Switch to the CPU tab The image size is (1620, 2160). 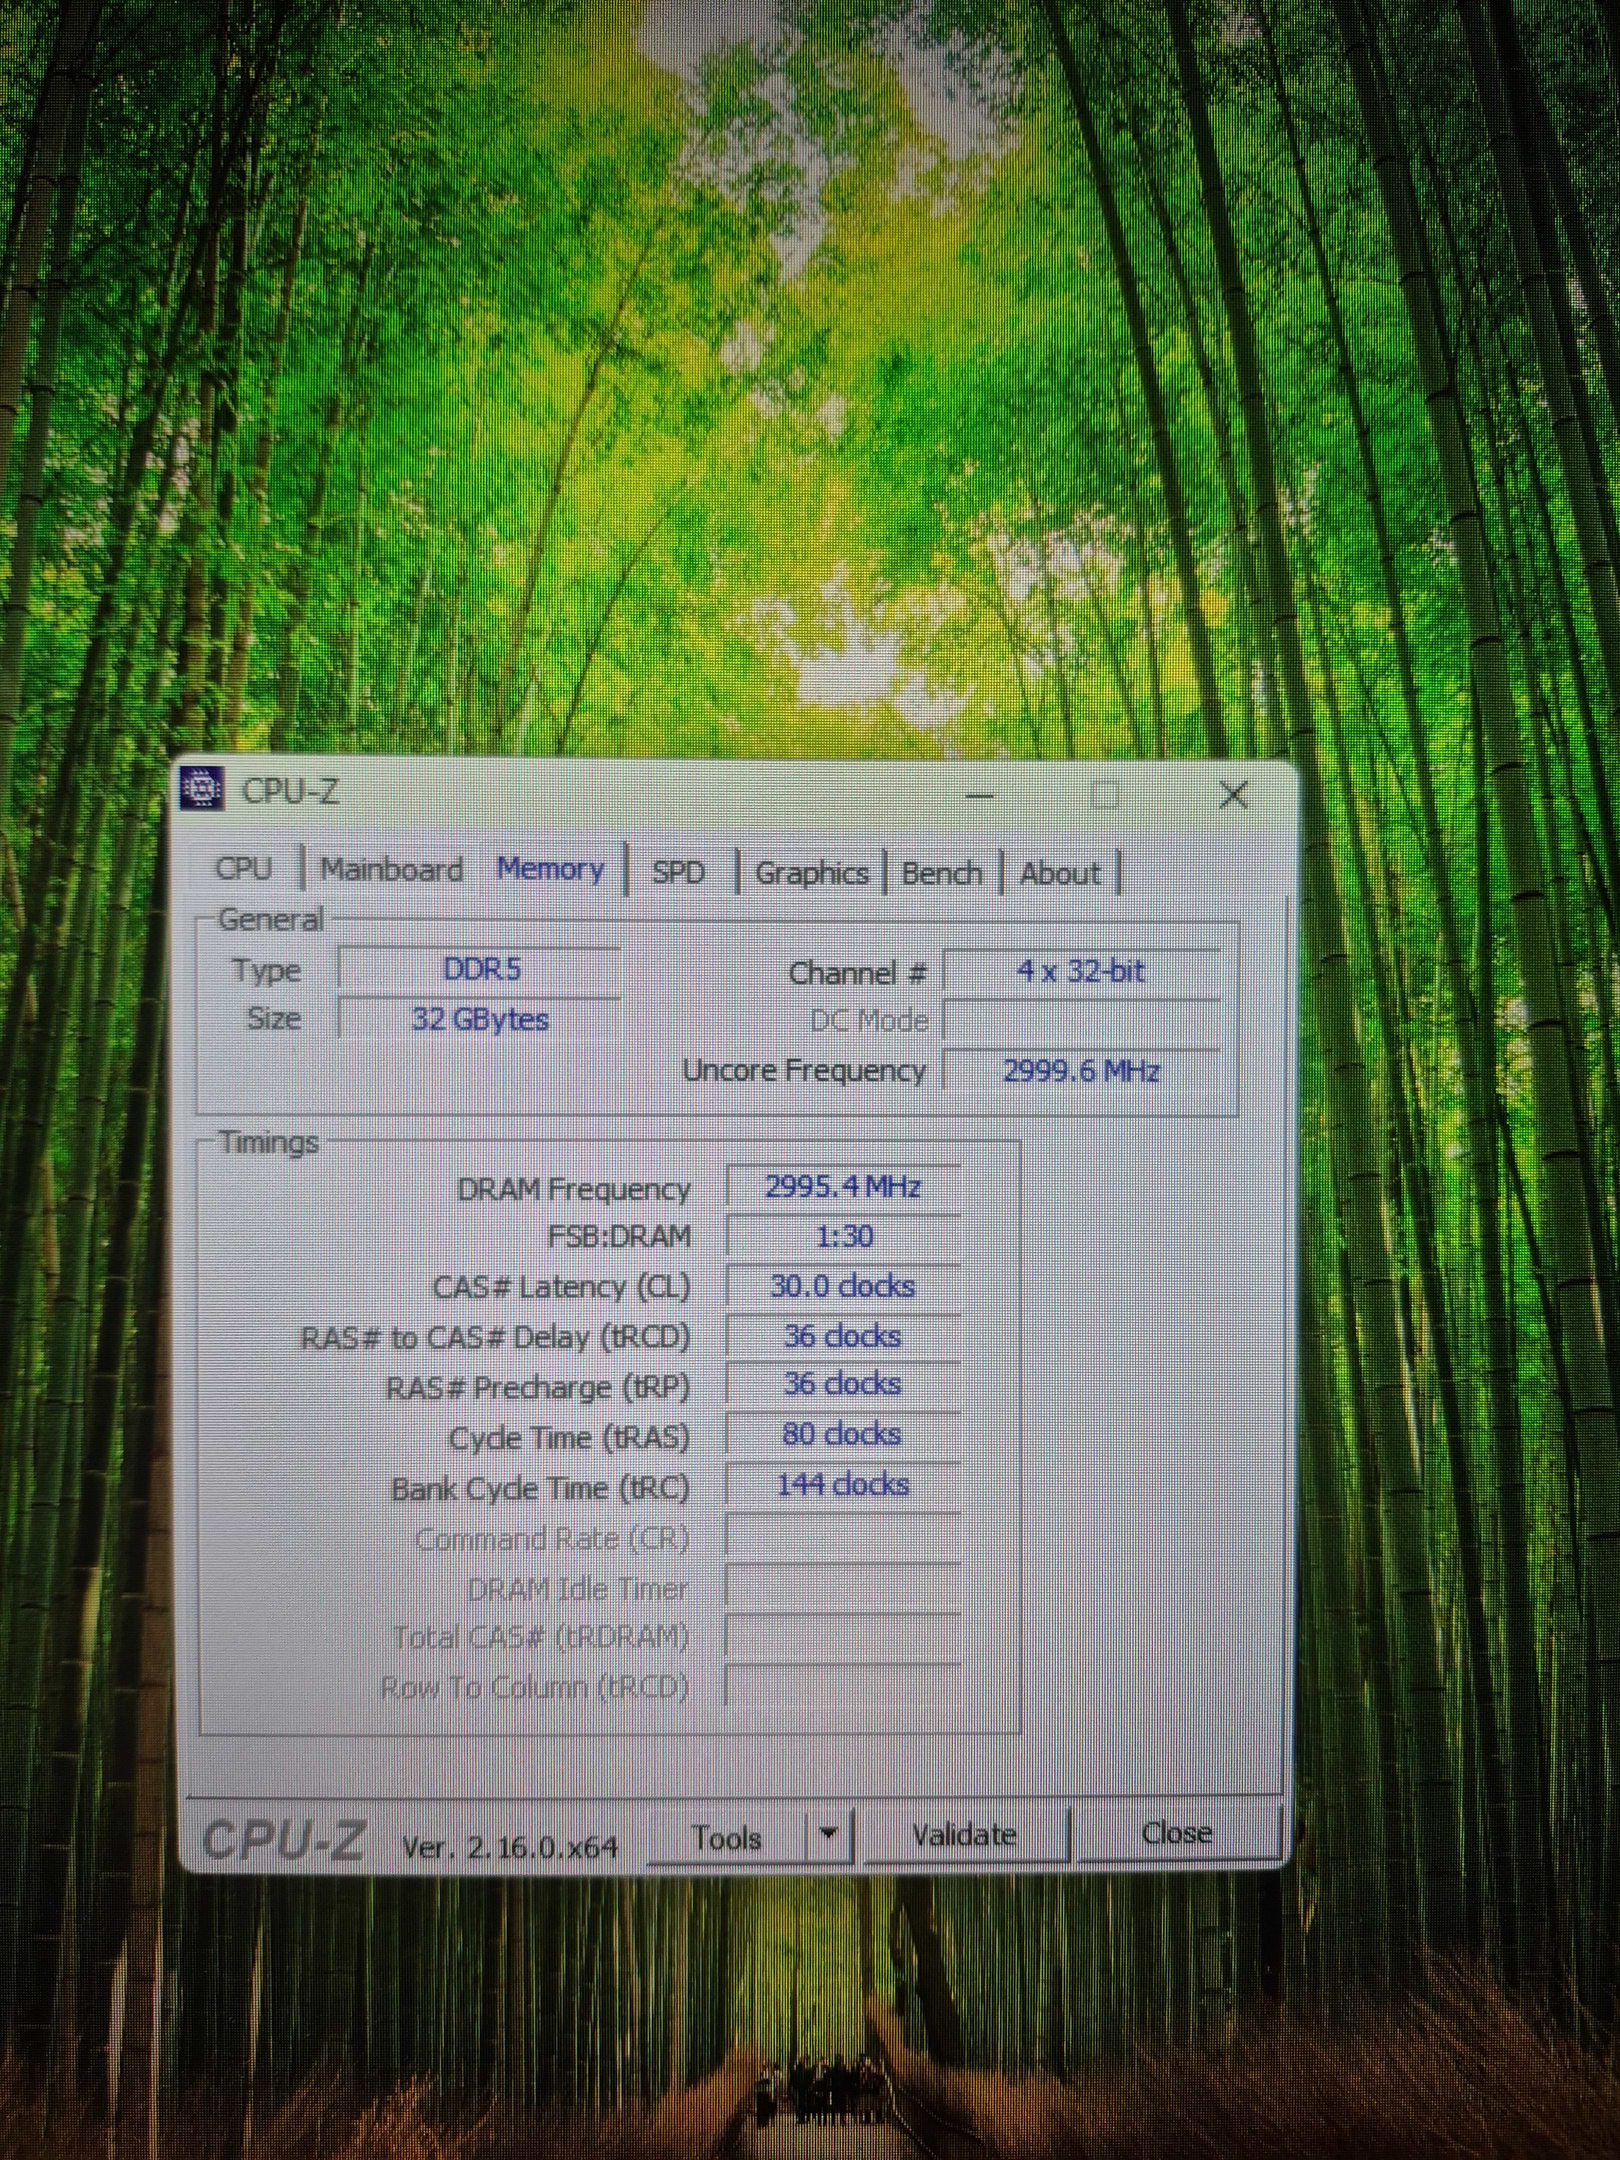coord(244,868)
